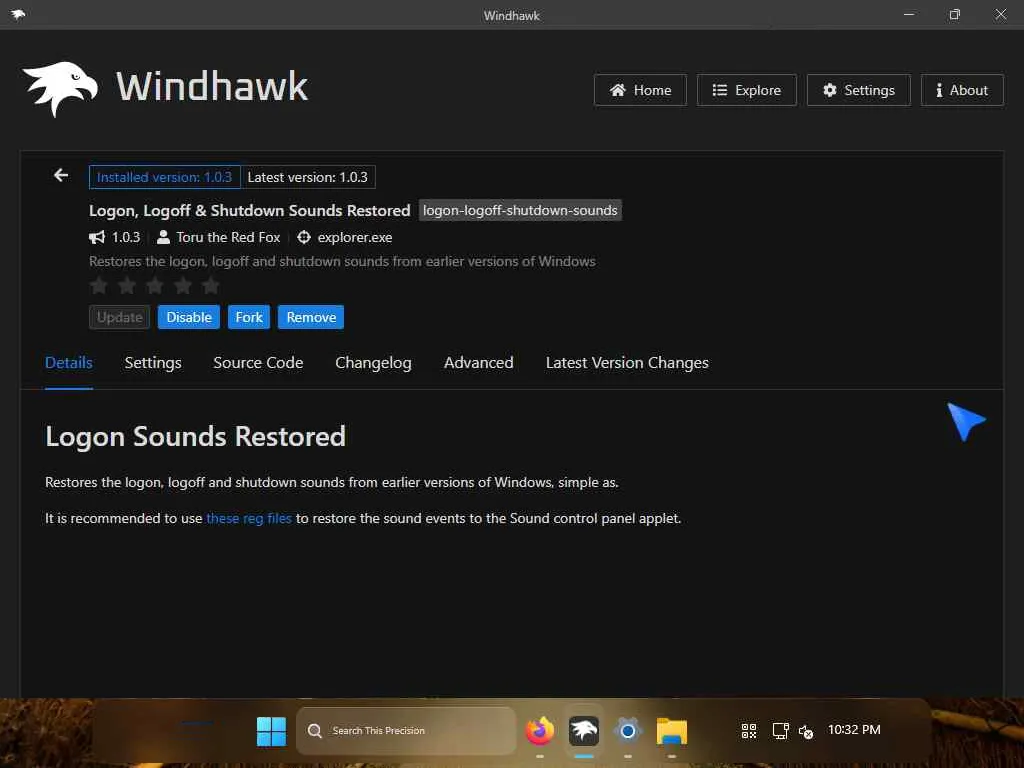Screen dimensions: 1024x768
Task: Open the Home page
Action: click(640, 90)
